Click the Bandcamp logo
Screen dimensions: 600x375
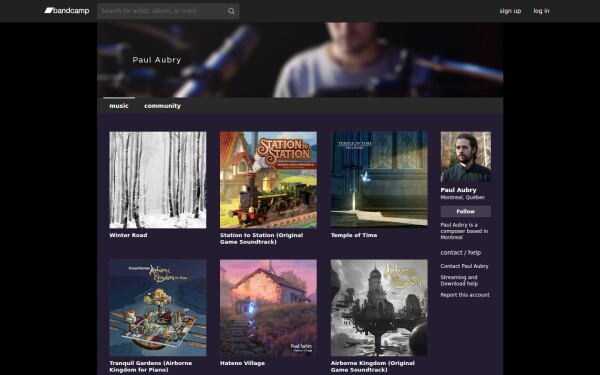click(x=67, y=11)
